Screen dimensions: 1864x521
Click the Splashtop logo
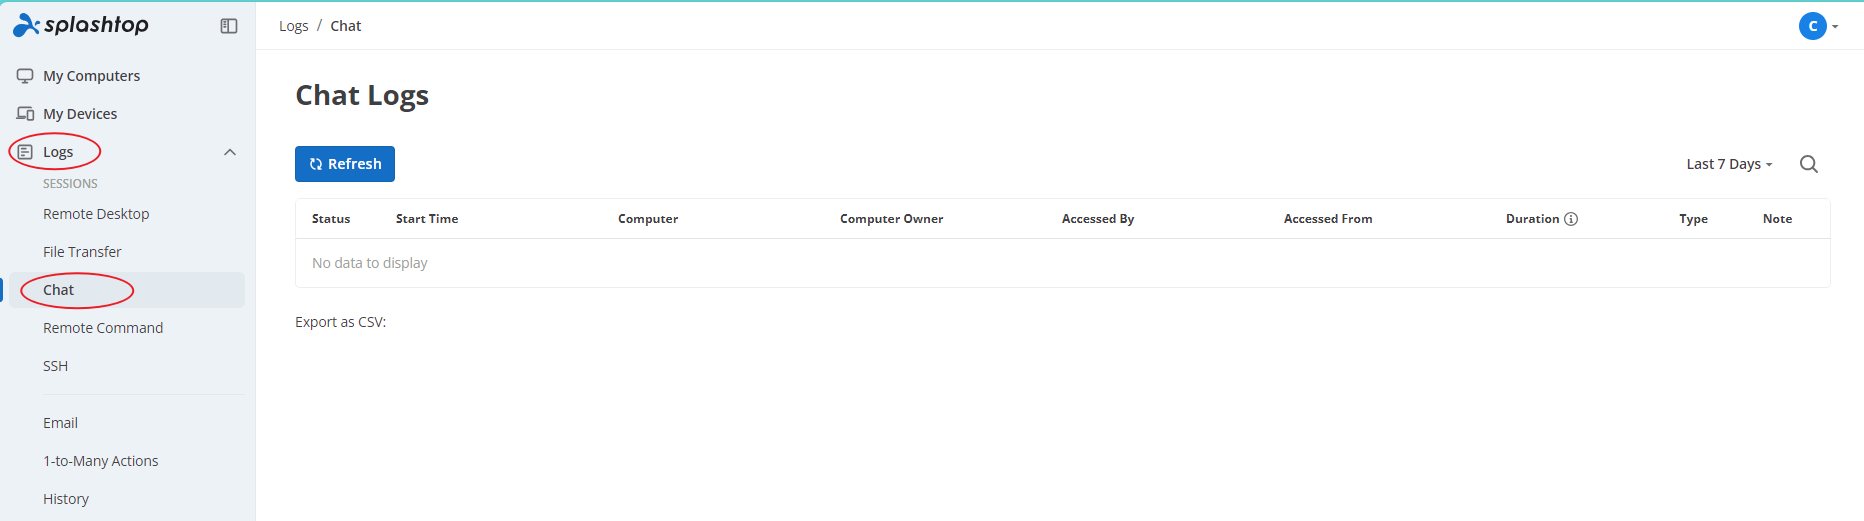tap(81, 25)
